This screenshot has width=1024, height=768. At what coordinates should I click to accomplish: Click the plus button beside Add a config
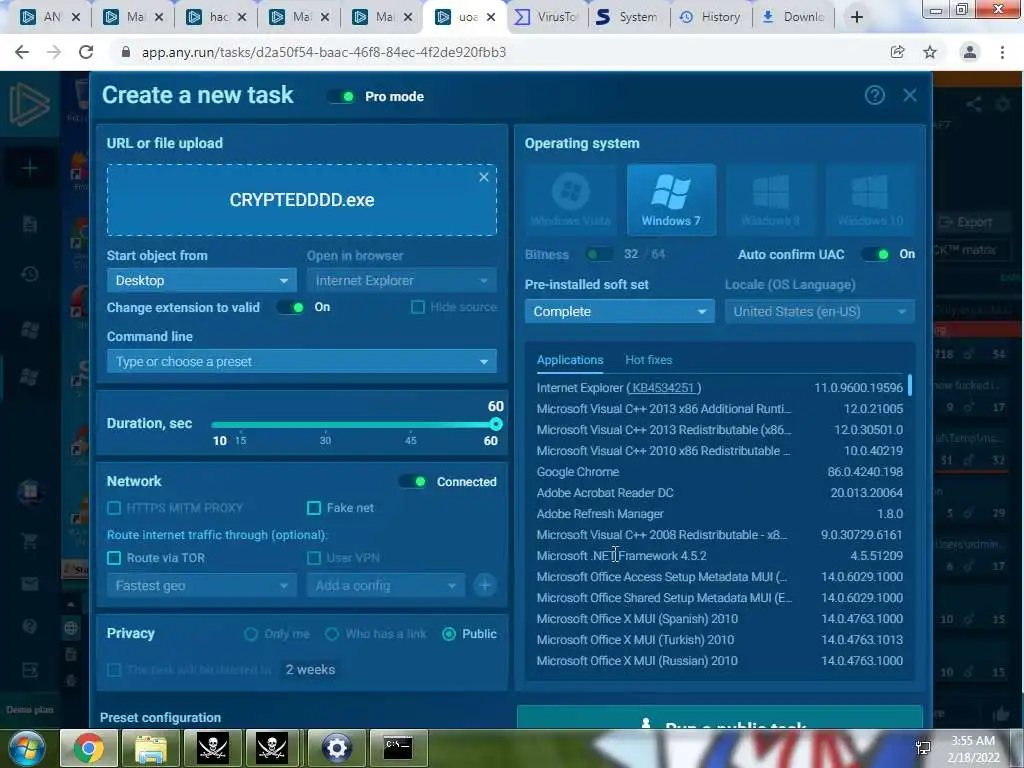coord(485,585)
